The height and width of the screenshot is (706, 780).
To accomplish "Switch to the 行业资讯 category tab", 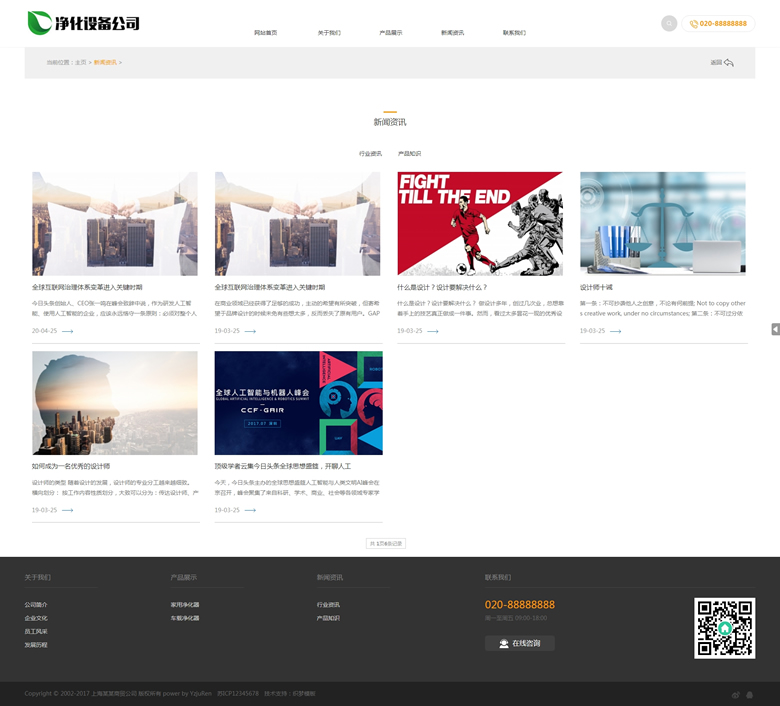I will (x=370, y=154).
